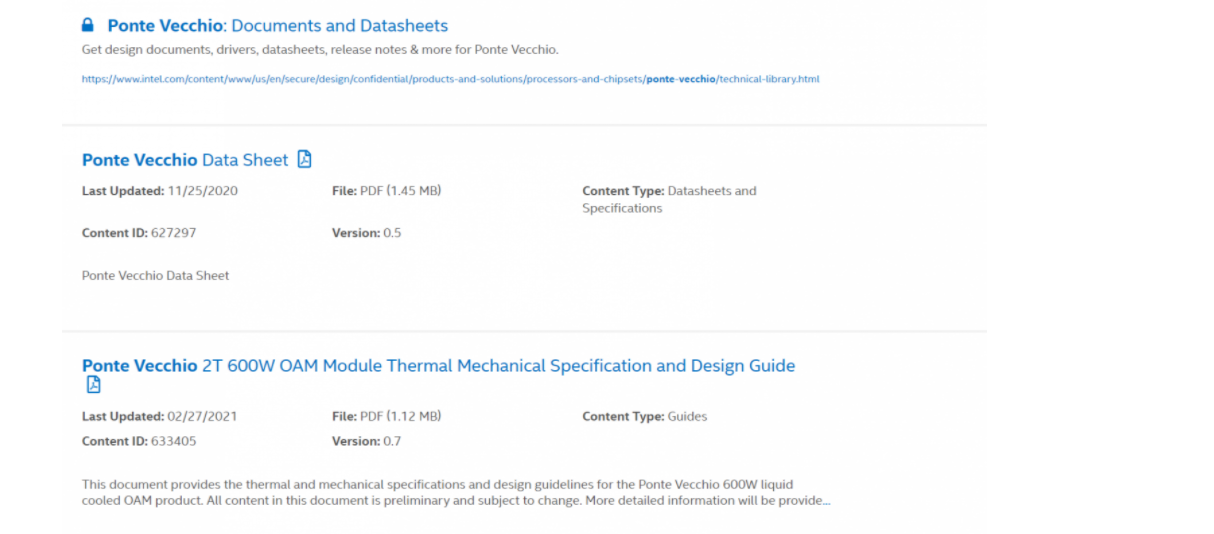Image resolution: width=1214 pixels, height=534 pixels.
Task: Open the 2T 600W OAM Module Thermal Mechanical Specification link
Action: (438, 366)
